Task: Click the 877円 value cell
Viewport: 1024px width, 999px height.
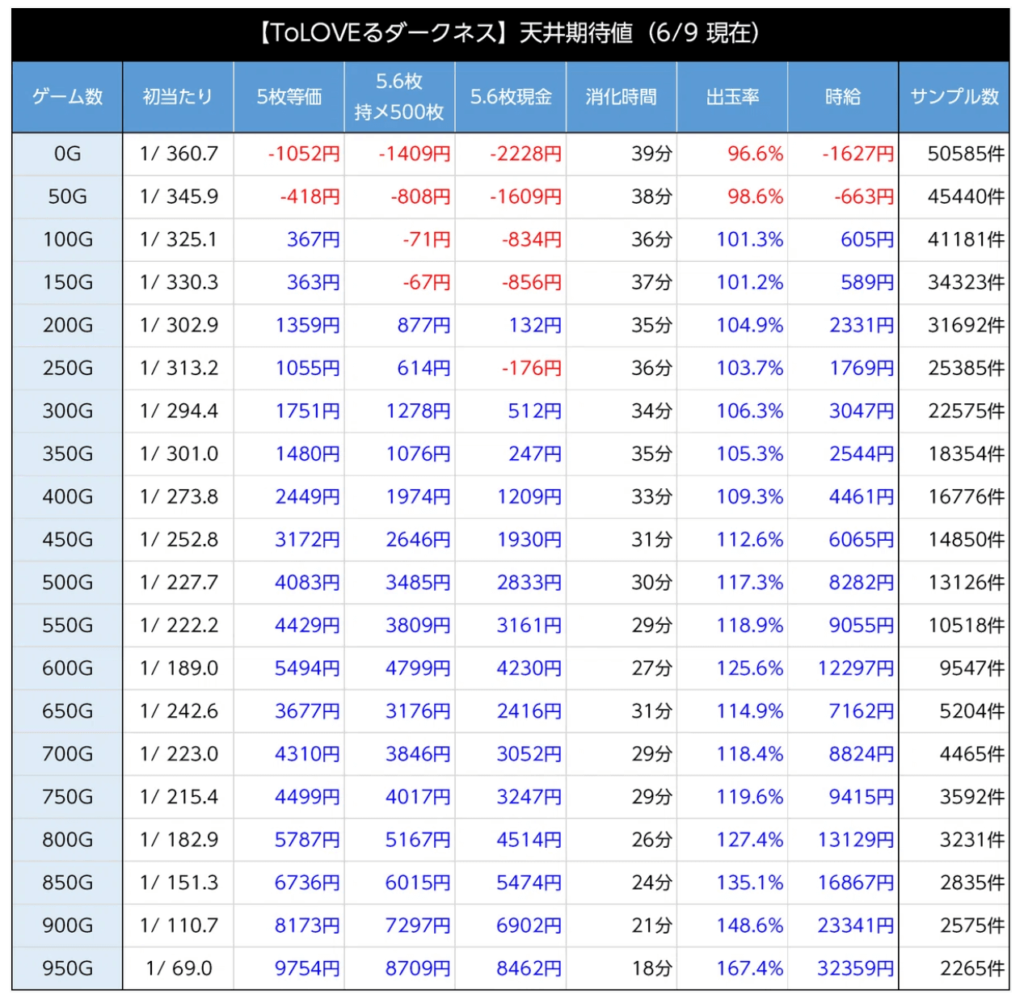Action: 400,325
